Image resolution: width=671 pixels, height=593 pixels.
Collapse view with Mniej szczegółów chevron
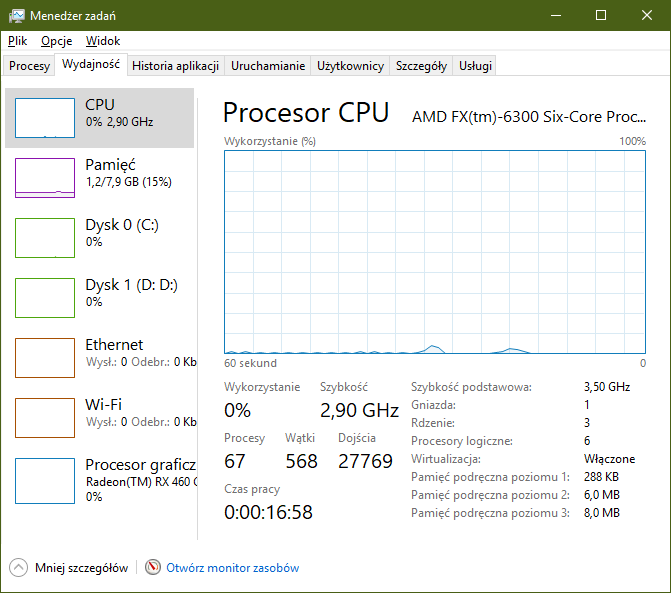click(19, 567)
